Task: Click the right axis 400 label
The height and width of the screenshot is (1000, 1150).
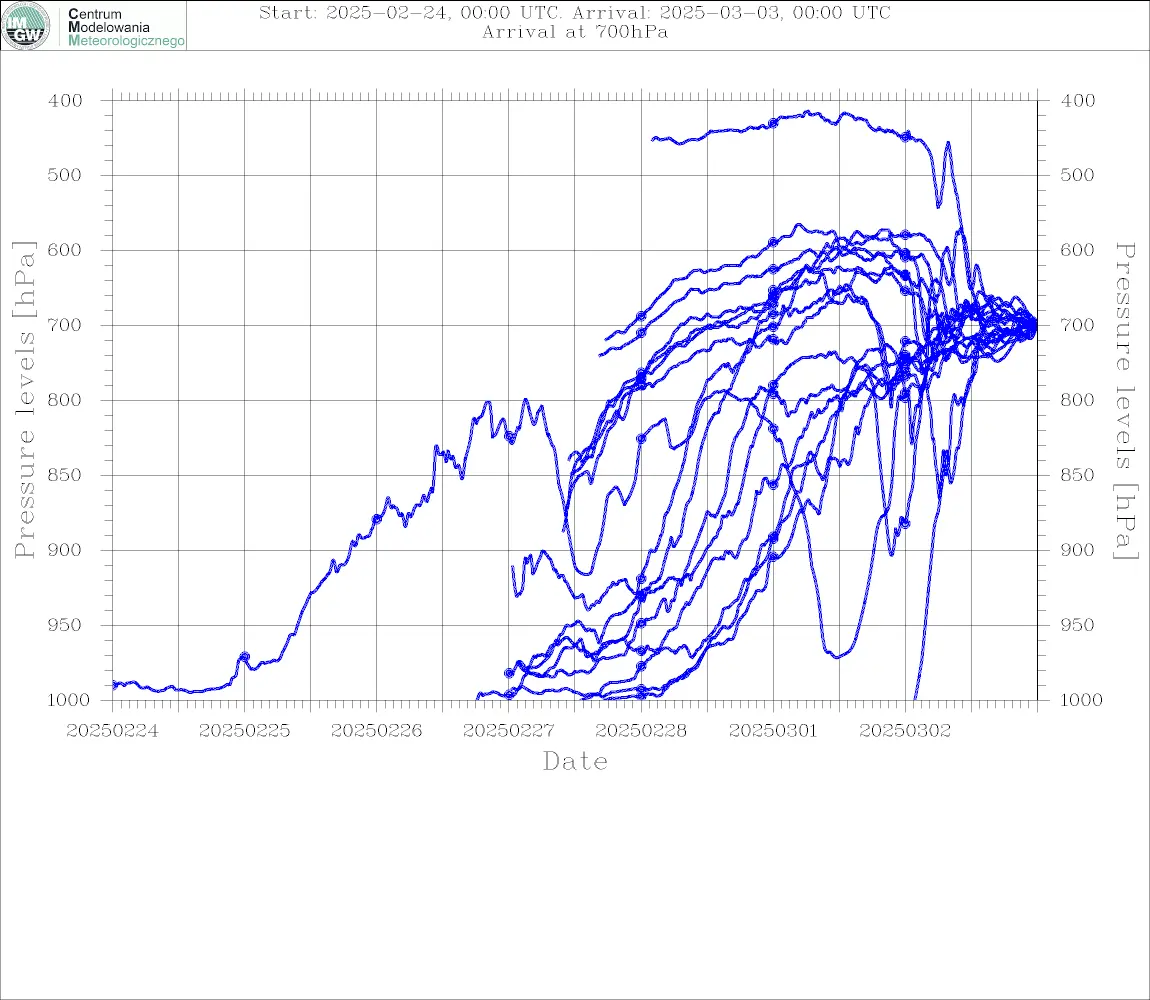Action: (1077, 101)
